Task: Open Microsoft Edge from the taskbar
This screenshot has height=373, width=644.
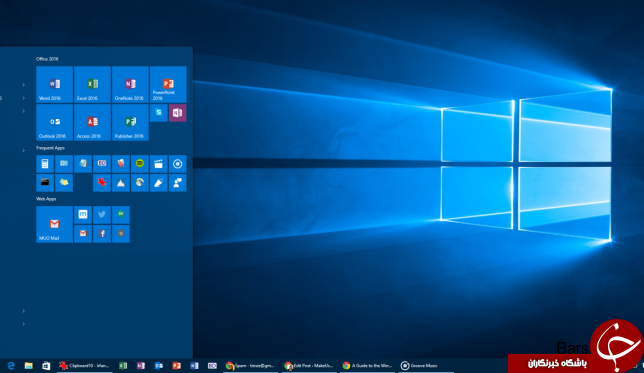Action: pyautogui.click(x=11, y=366)
